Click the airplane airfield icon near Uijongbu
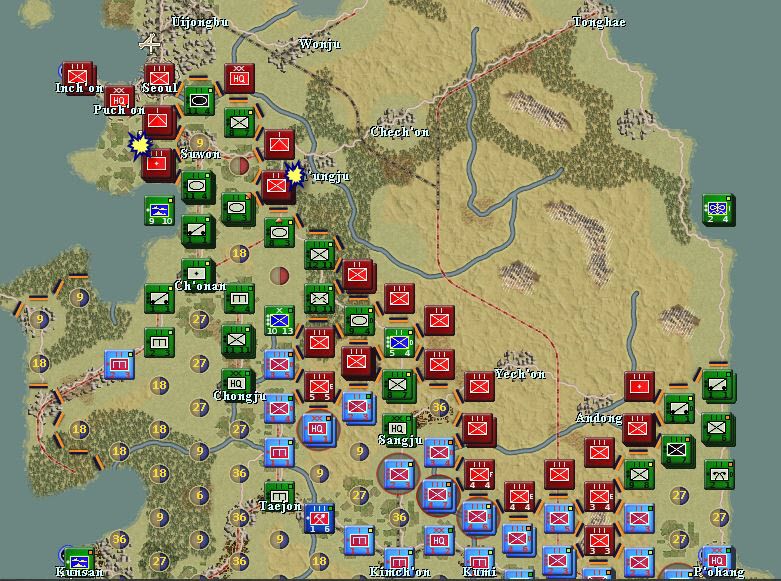The width and height of the screenshot is (781, 581). tap(149, 44)
